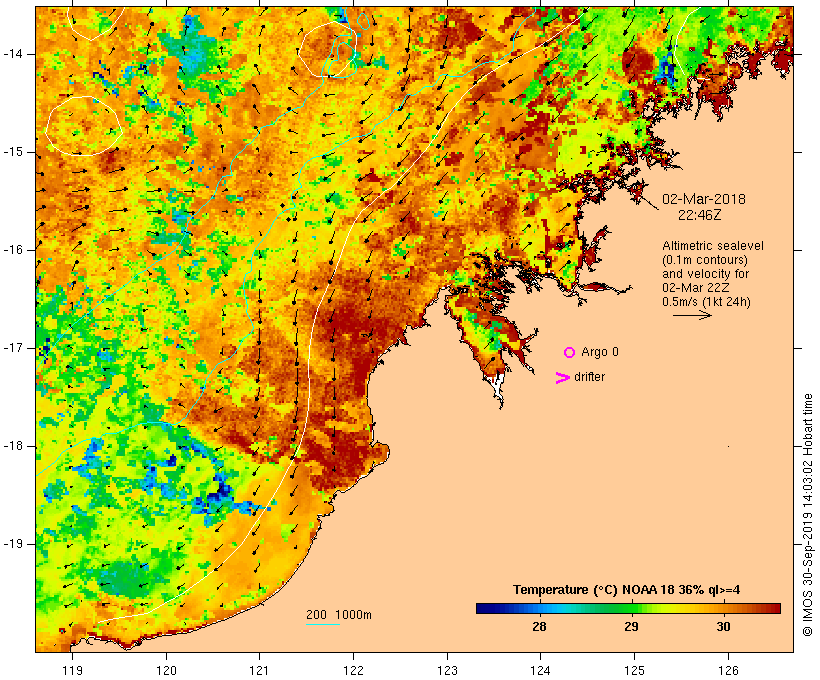This screenshot has height=680, width=820.
Task: Click the white sea-level contour circle near -15
Action: pyautogui.click(x=84, y=126)
